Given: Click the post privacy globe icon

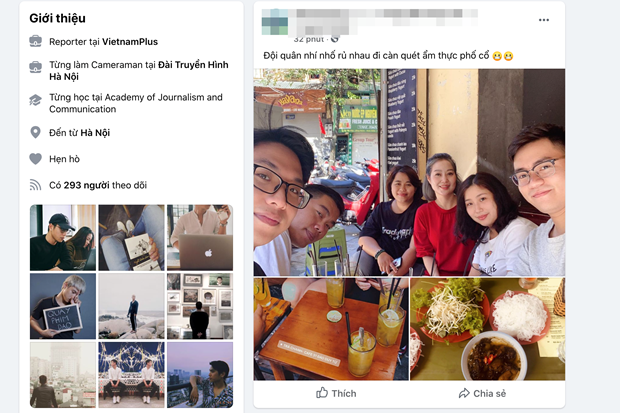Looking at the screenshot, I should (335, 39).
